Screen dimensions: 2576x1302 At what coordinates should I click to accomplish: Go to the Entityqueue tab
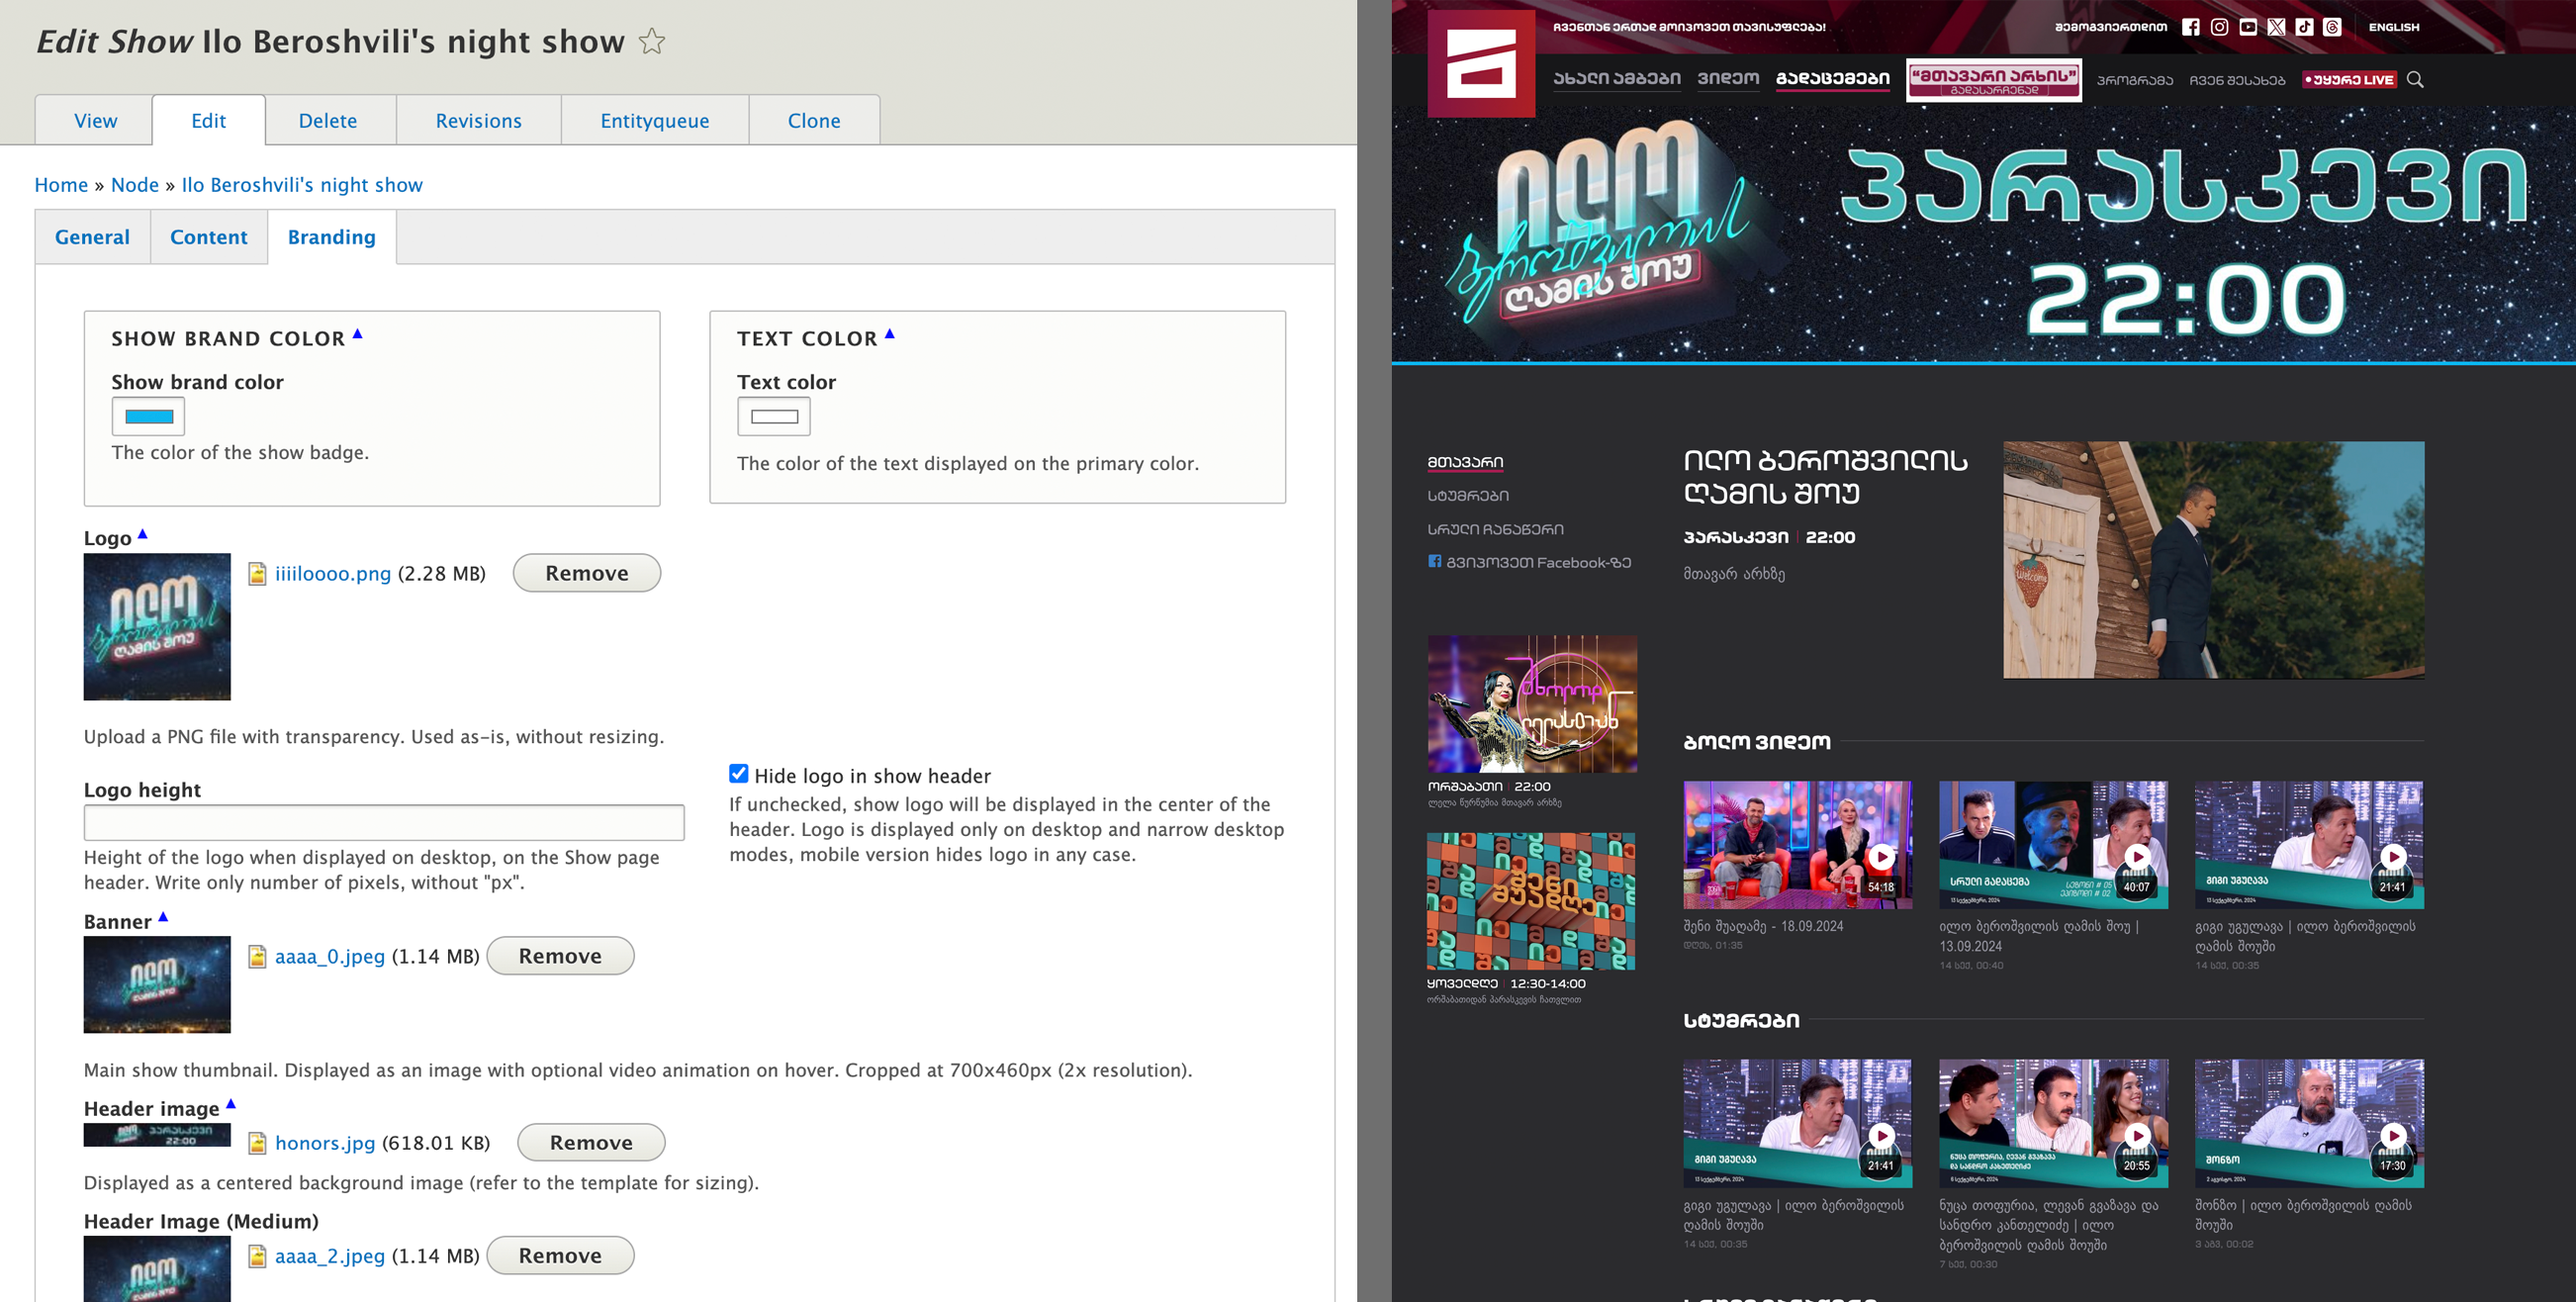(654, 120)
